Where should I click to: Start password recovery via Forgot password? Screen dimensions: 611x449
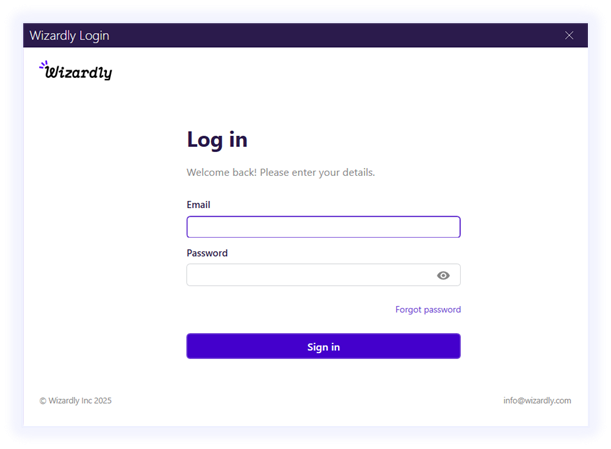(427, 310)
